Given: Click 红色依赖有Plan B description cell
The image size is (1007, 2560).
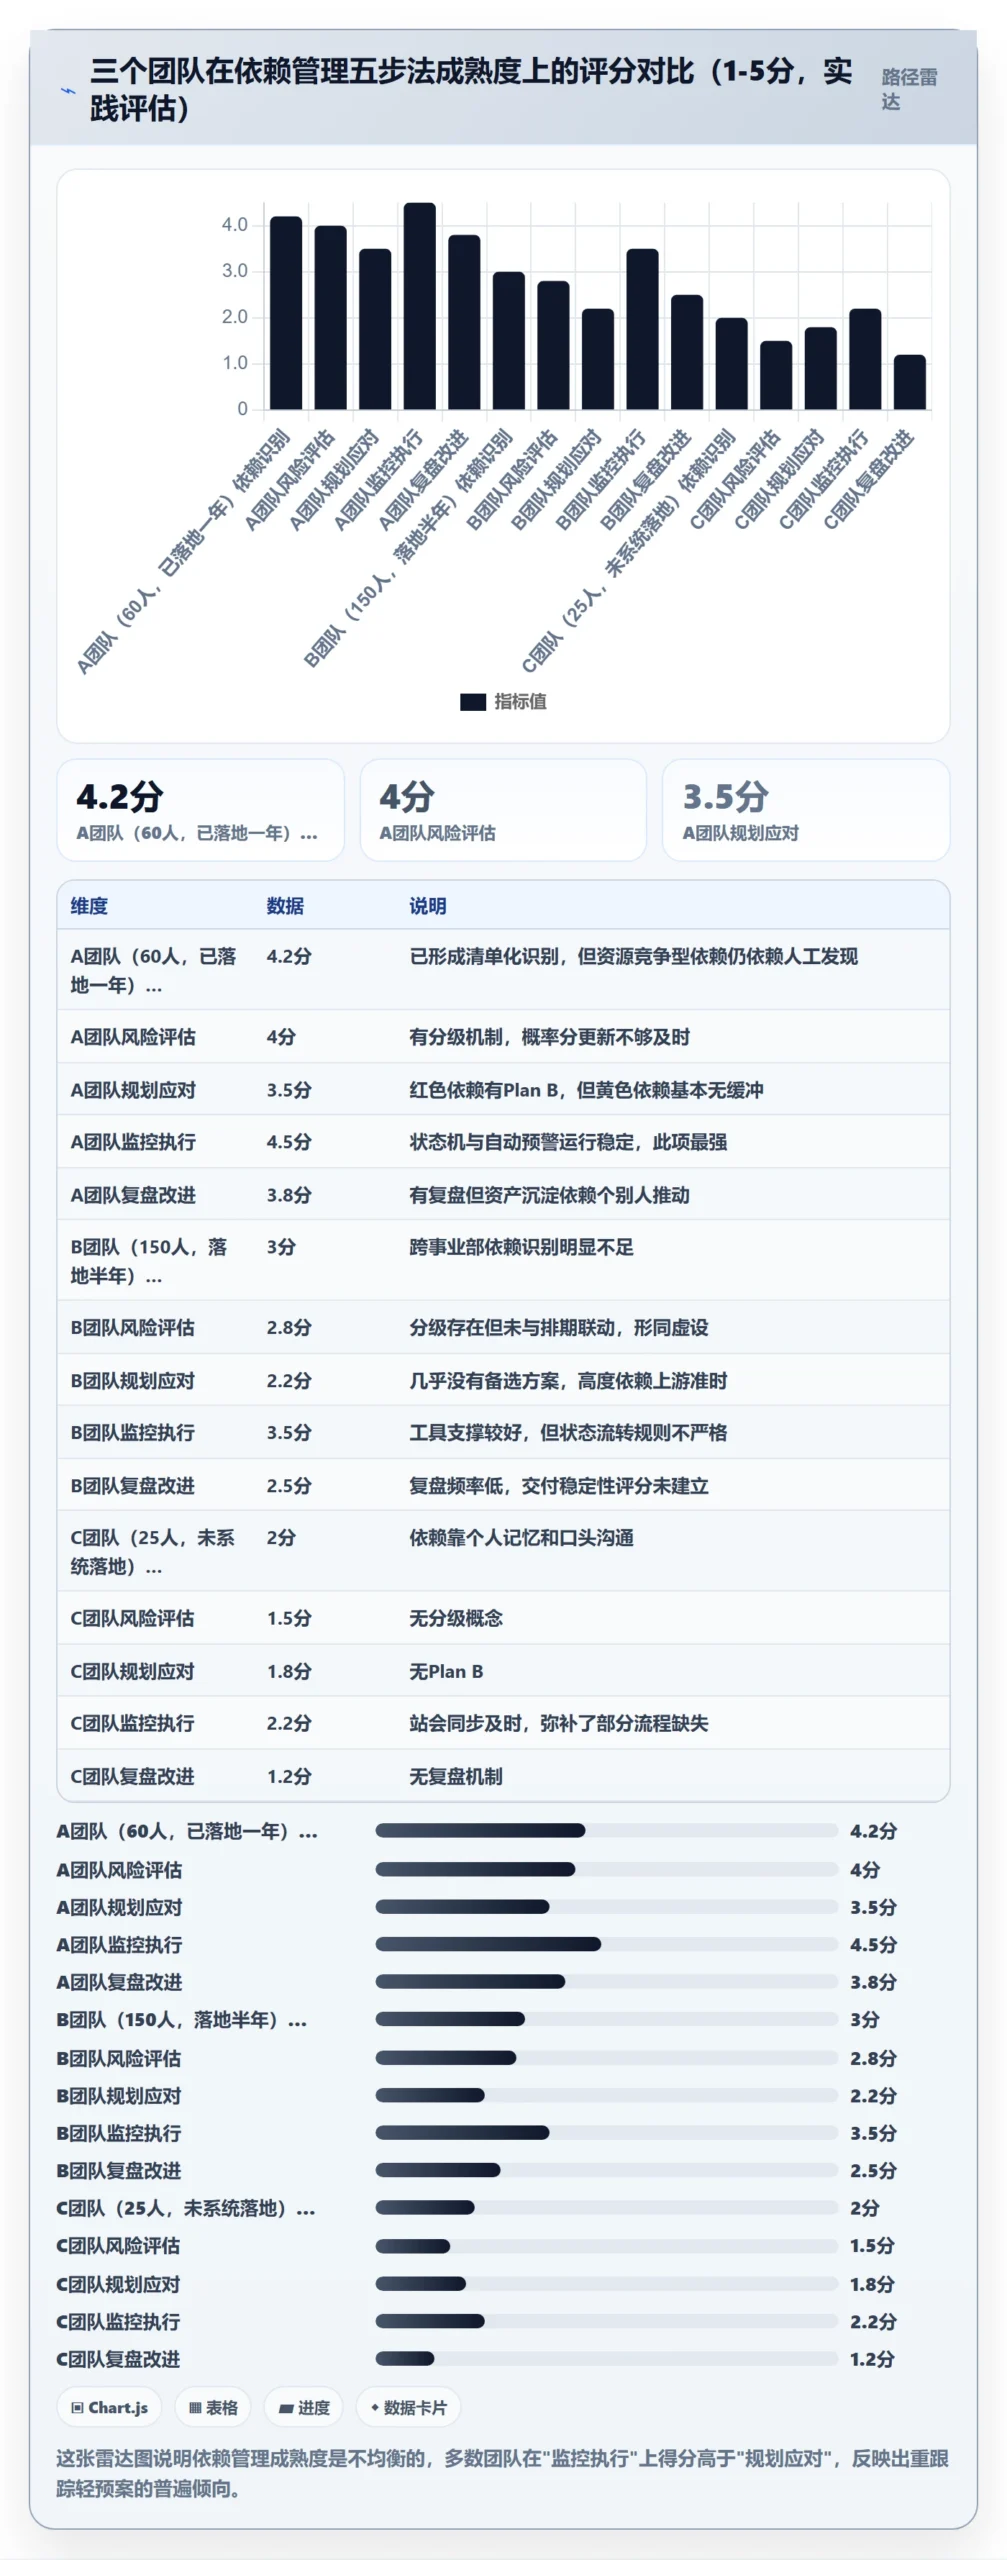Looking at the screenshot, I should coord(586,1090).
